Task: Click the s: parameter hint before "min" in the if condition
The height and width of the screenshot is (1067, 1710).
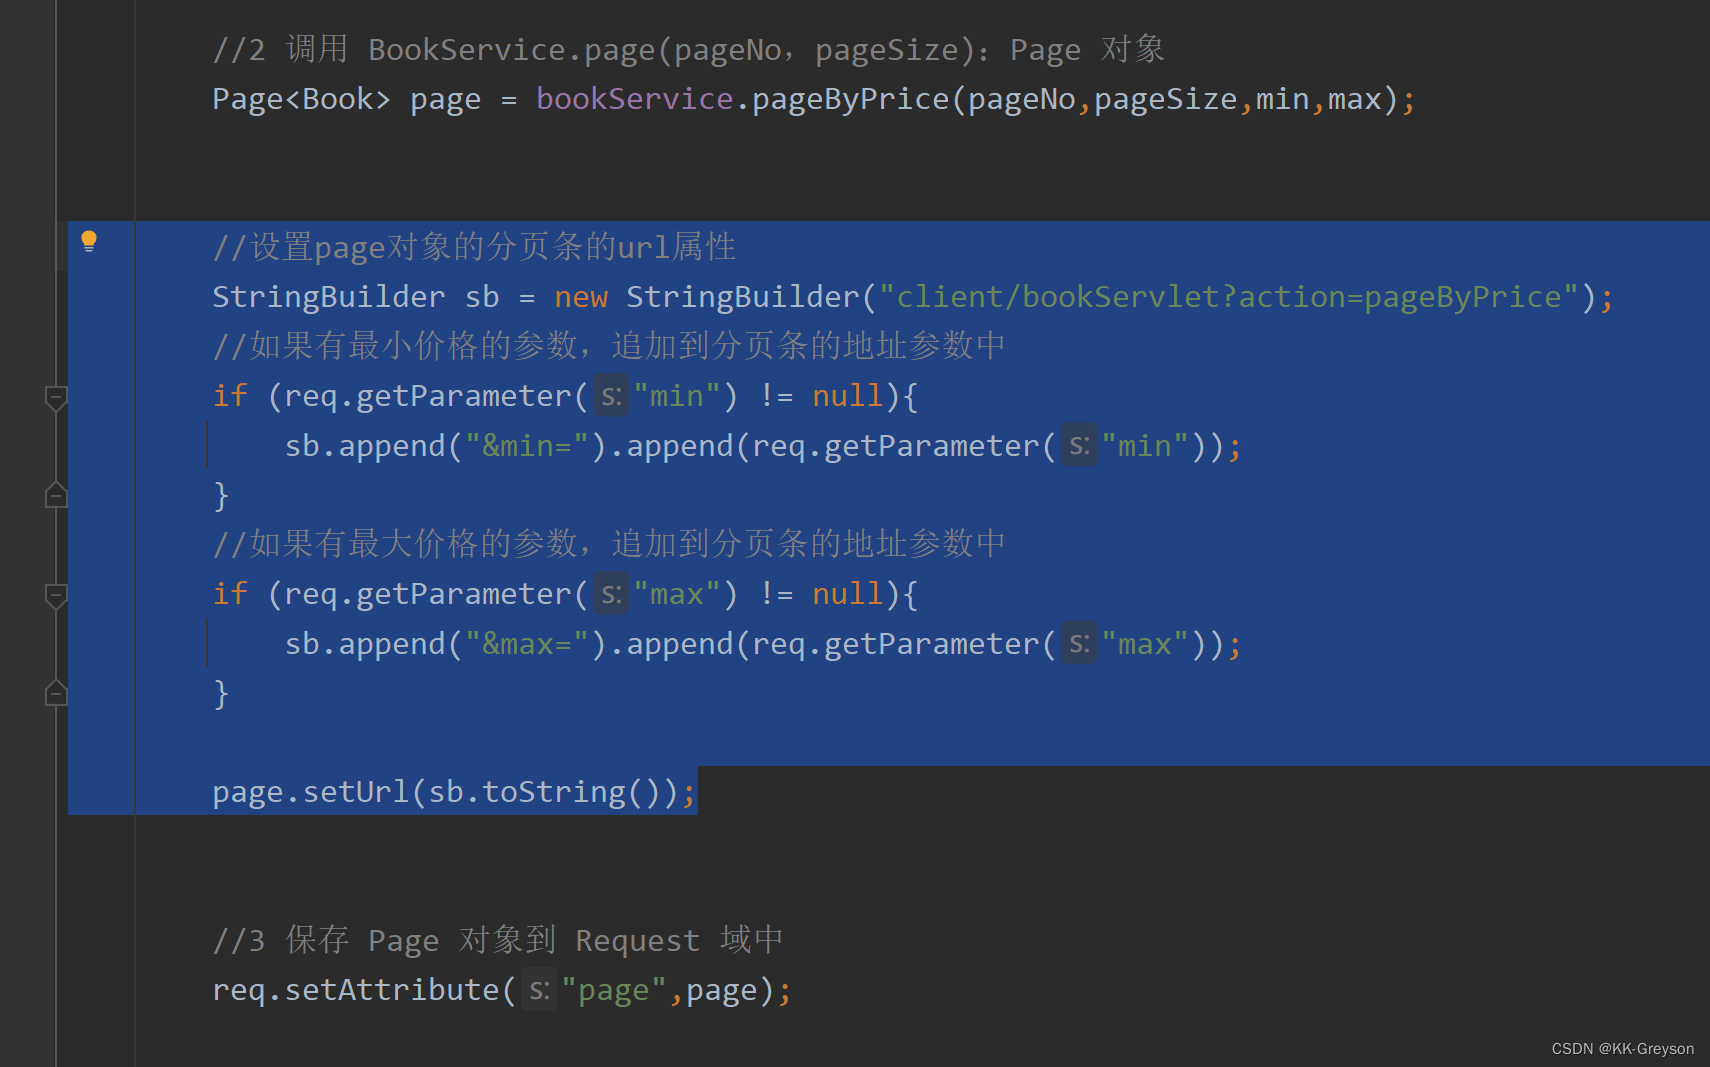Action: [611, 396]
